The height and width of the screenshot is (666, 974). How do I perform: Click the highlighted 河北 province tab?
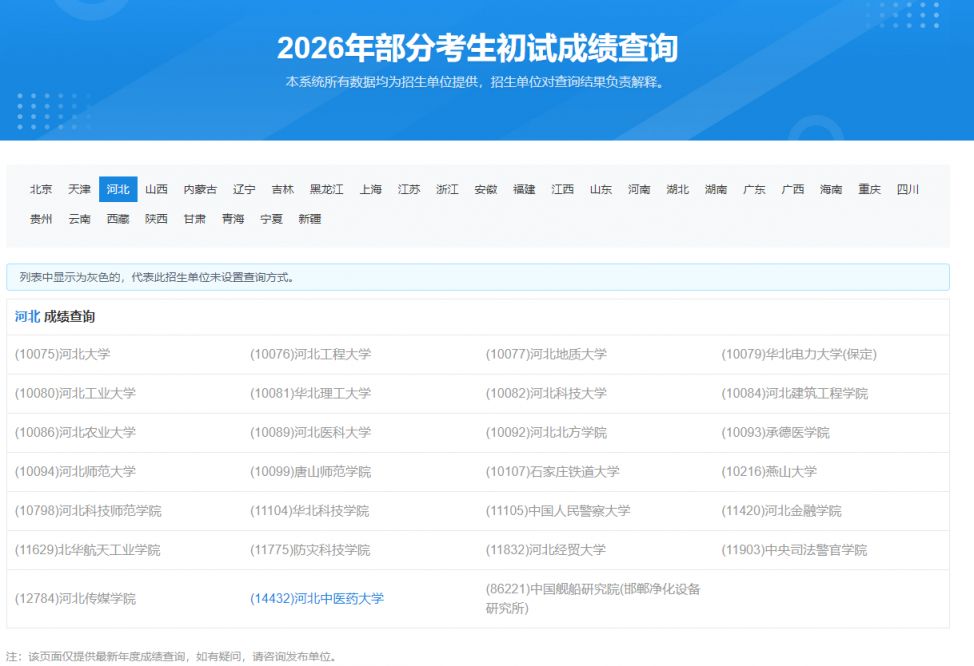tap(118, 189)
